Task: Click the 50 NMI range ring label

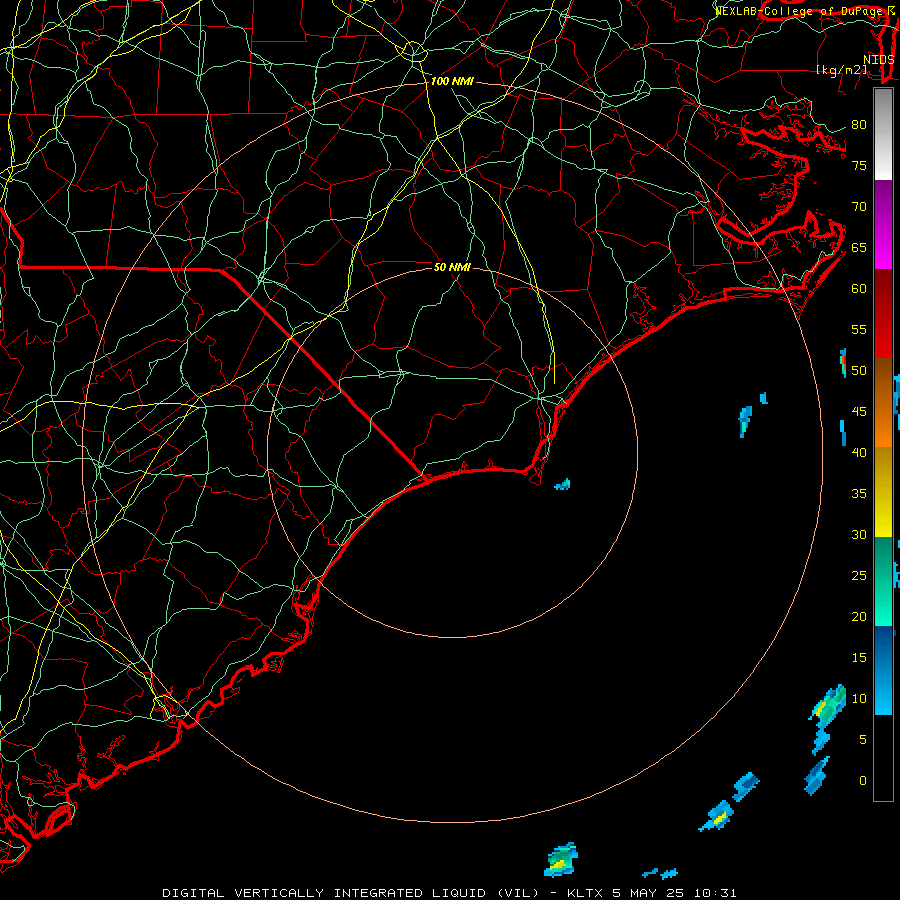Action: coord(452,267)
